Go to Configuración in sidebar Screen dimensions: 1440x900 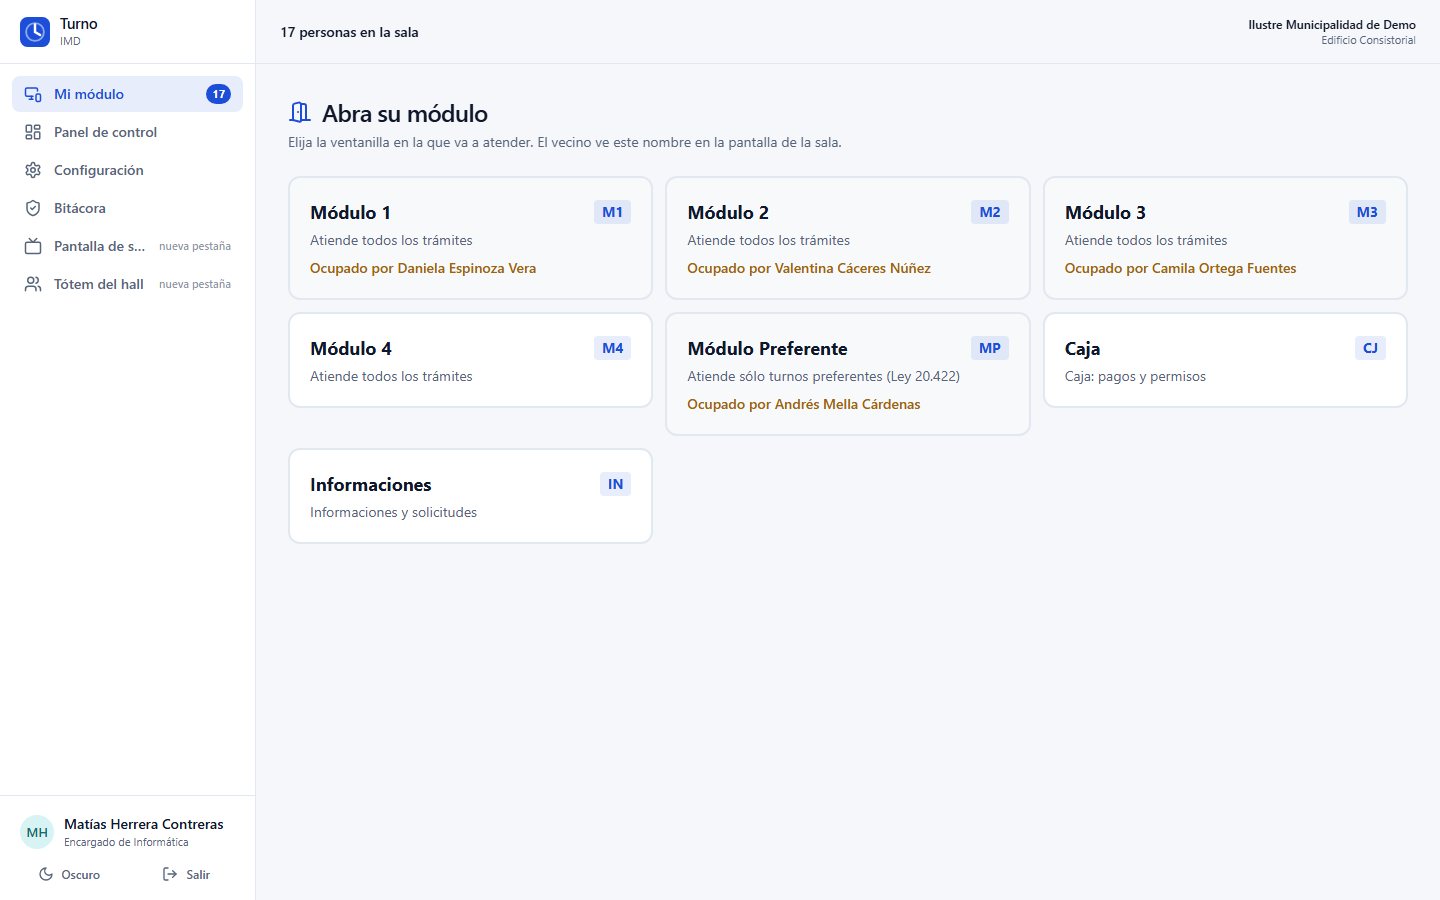pyautogui.click(x=127, y=170)
